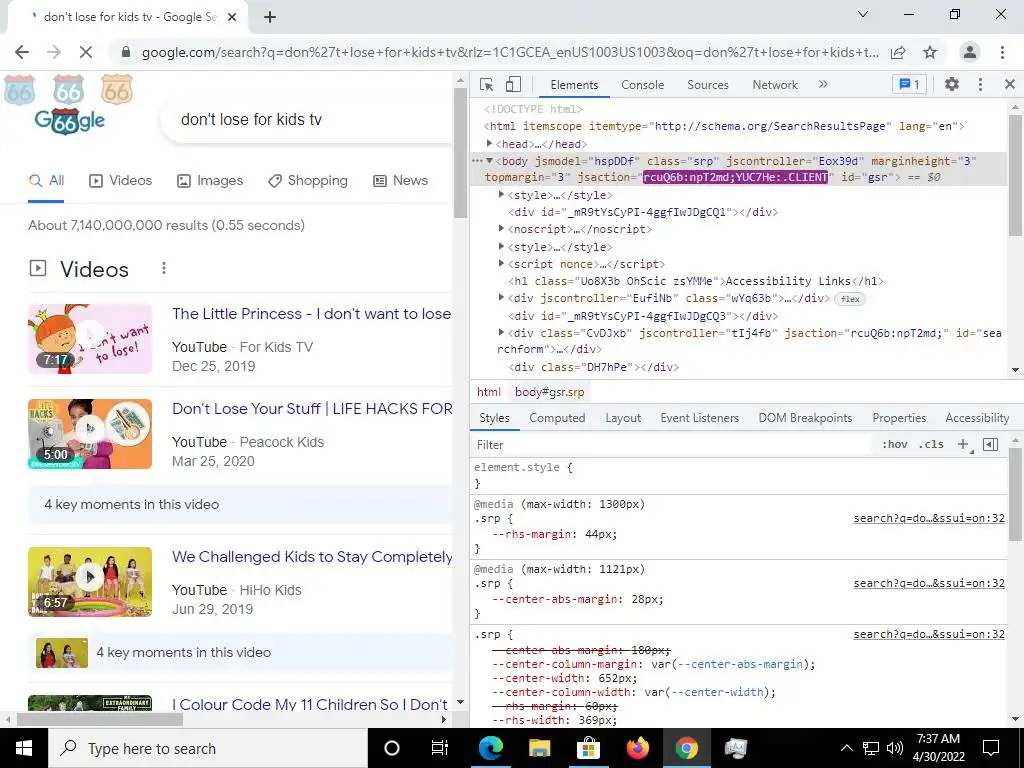The height and width of the screenshot is (768, 1024).
Task: Select News search filter
Action: pyautogui.click(x=400, y=181)
